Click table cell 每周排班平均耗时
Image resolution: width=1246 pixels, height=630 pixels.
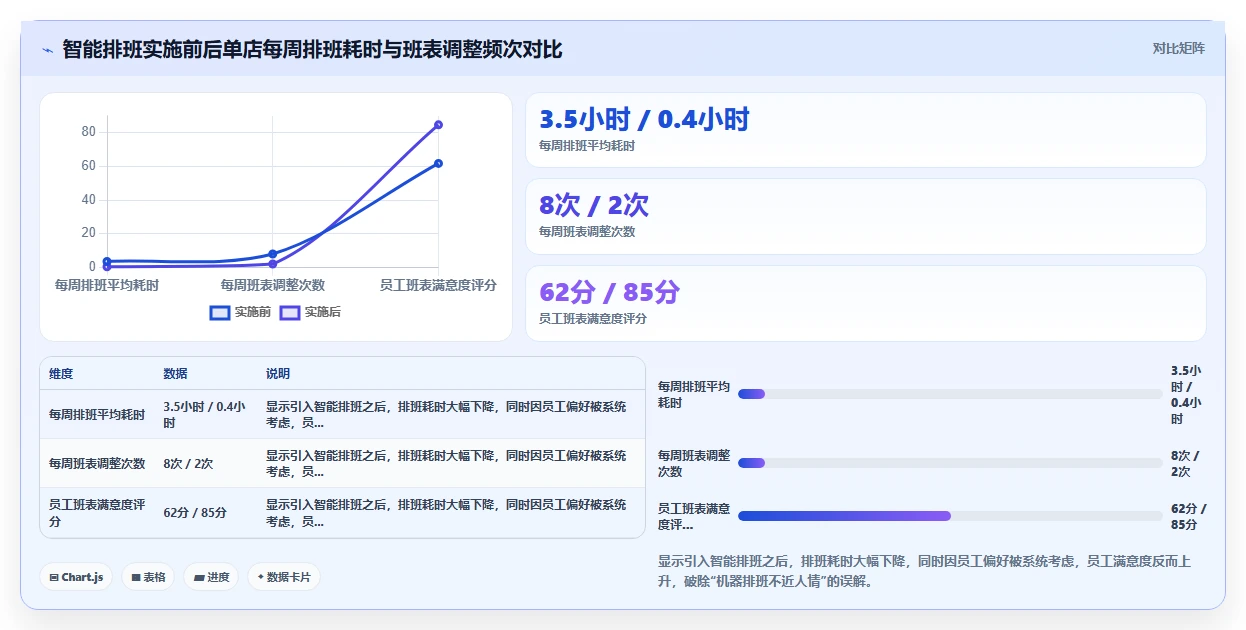coord(97,414)
